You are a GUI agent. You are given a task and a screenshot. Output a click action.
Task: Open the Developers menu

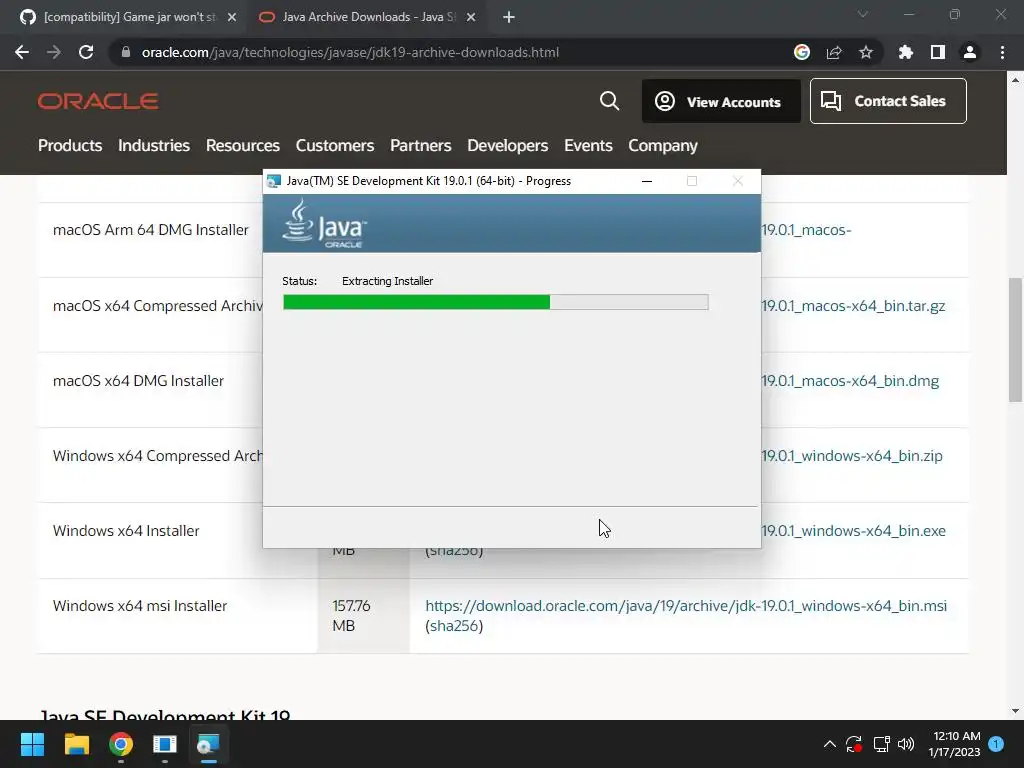coord(507,145)
